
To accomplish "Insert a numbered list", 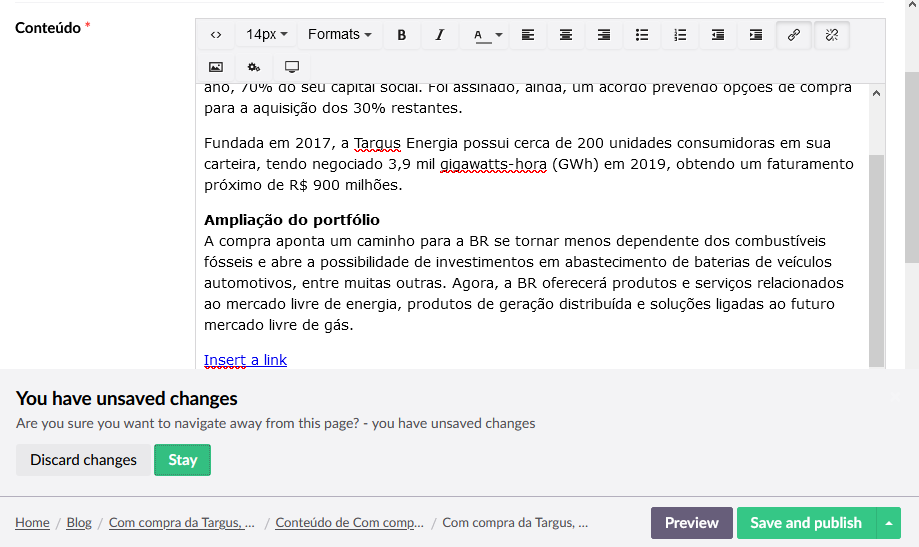I will [680, 35].
